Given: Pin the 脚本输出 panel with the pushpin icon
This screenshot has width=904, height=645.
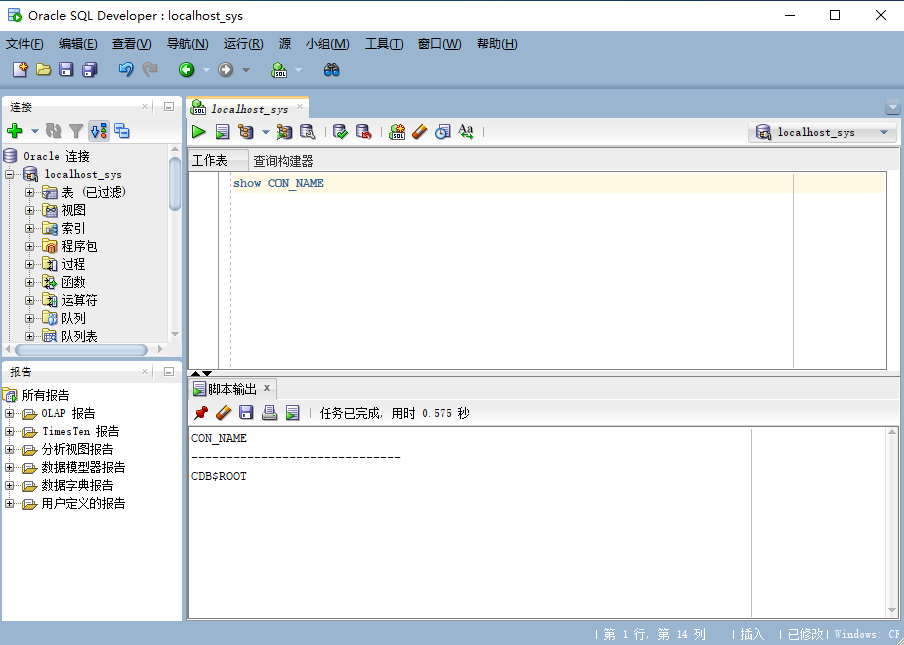Looking at the screenshot, I should [201, 413].
